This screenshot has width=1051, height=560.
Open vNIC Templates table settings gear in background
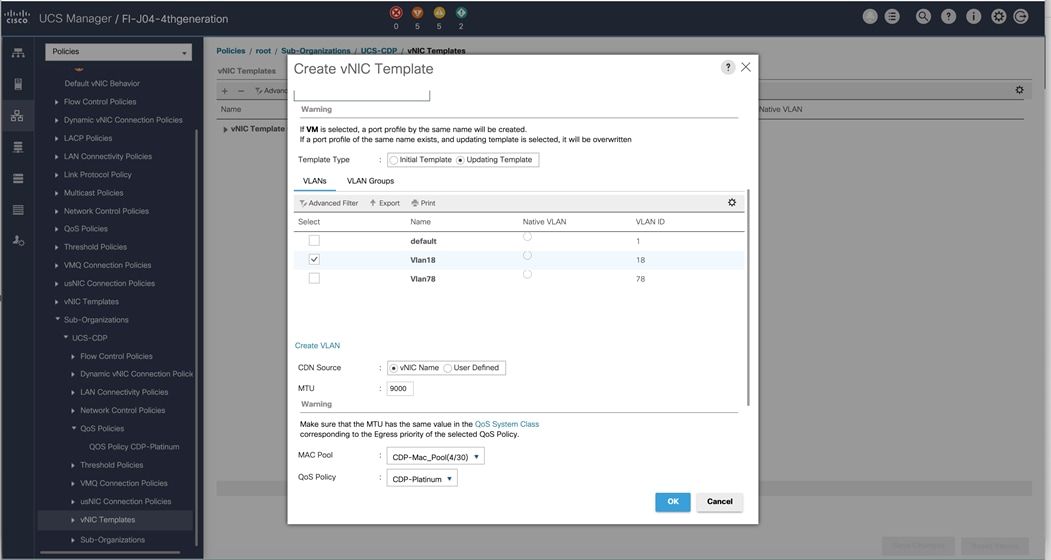[1019, 90]
